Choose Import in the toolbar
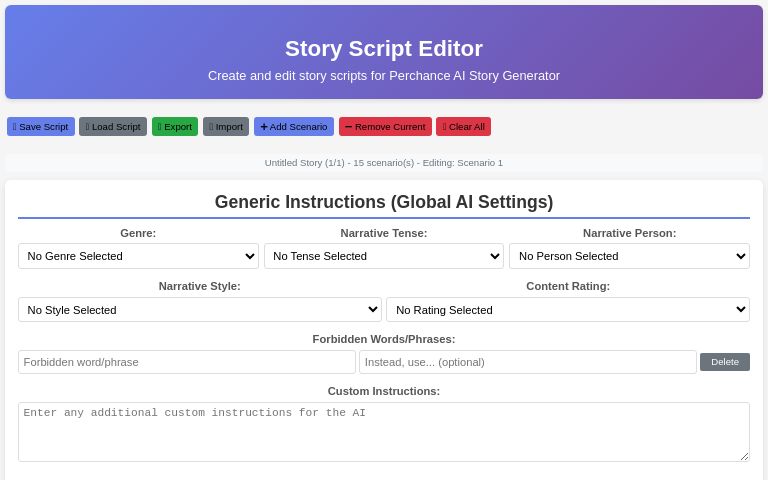The width and height of the screenshot is (768, 480). click(226, 127)
